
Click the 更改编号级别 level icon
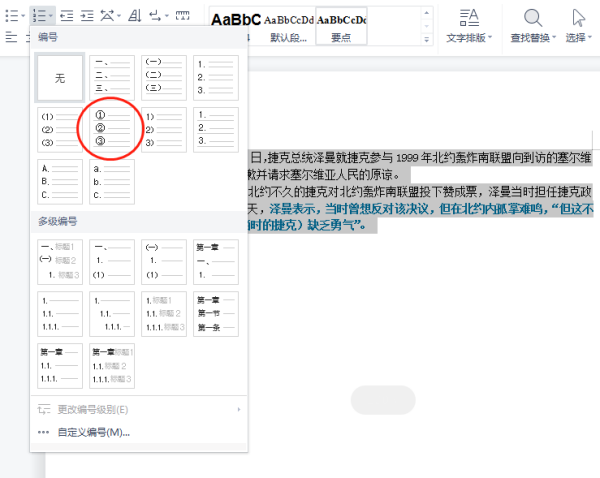44,409
